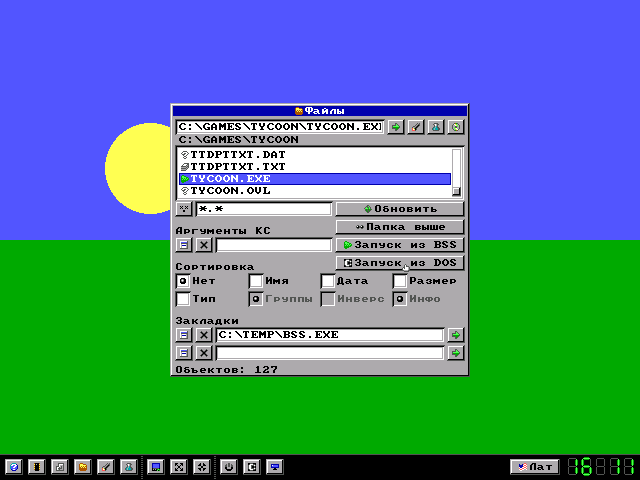This screenshot has height=480, width=640.
Task: Click the wildcard mask icon left of *.*
Action: [x=184, y=209]
